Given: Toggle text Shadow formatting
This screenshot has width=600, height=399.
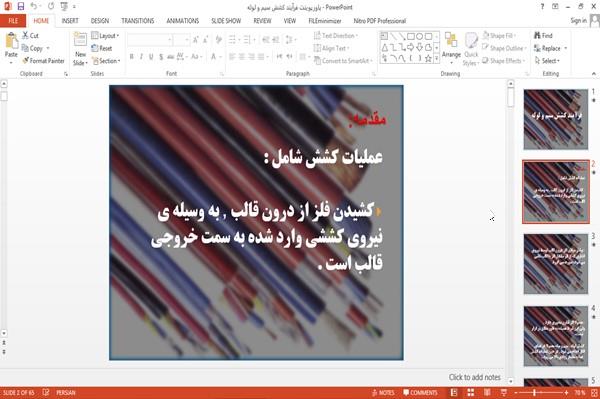Looking at the screenshot, I should click(x=161, y=57).
